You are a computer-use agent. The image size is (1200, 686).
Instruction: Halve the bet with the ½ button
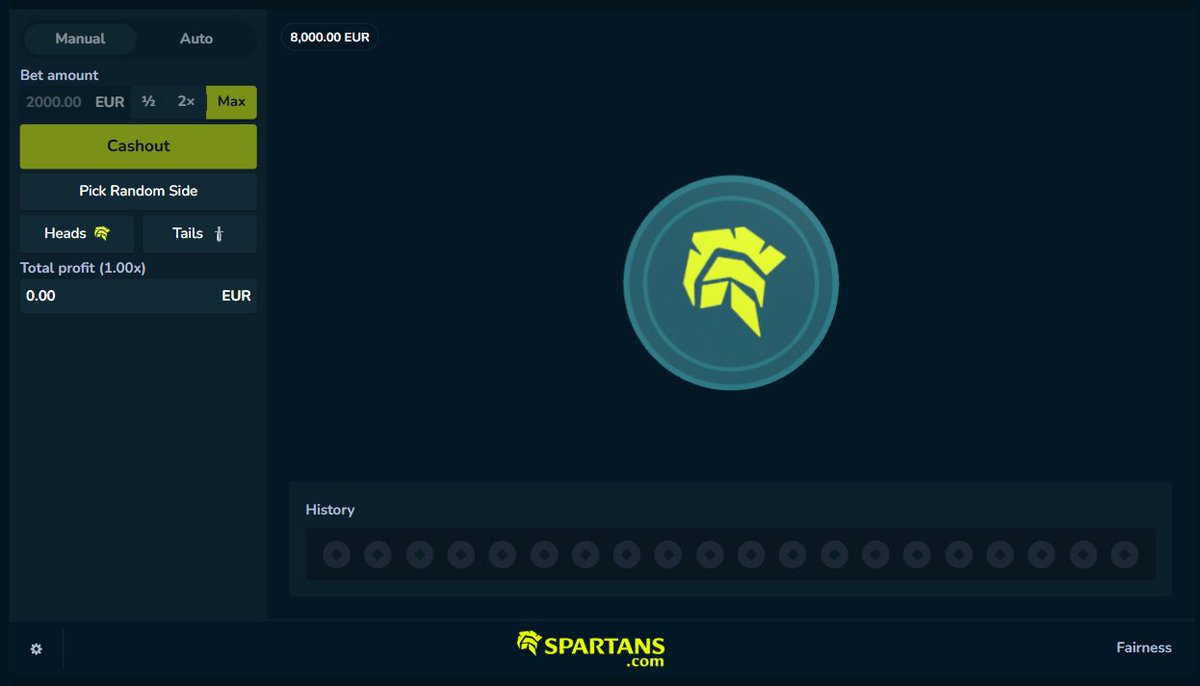pos(148,102)
